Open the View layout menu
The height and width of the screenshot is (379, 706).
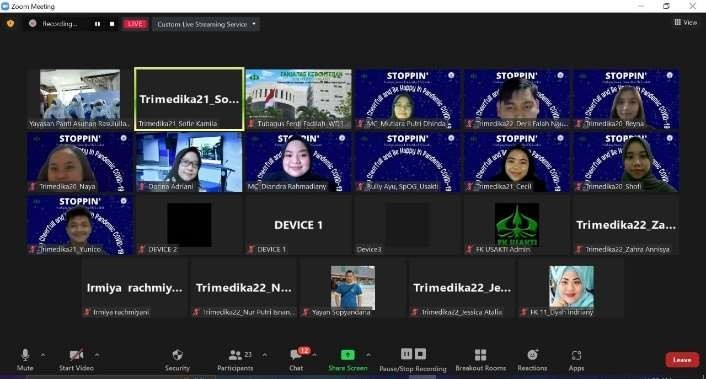(x=685, y=22)
